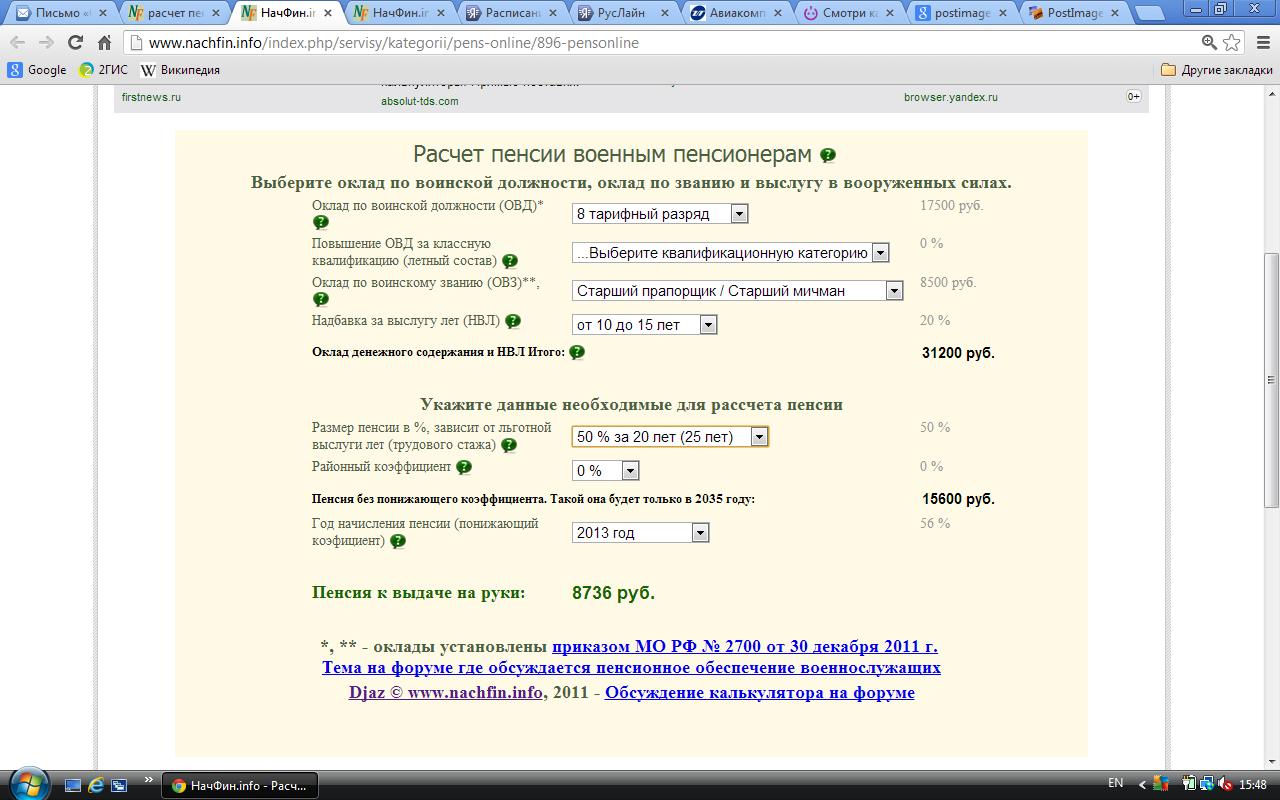Open help for Оклад денежного содержания Итого
This screenshot has width=1280, height=800.
click(x=577, y=352)
